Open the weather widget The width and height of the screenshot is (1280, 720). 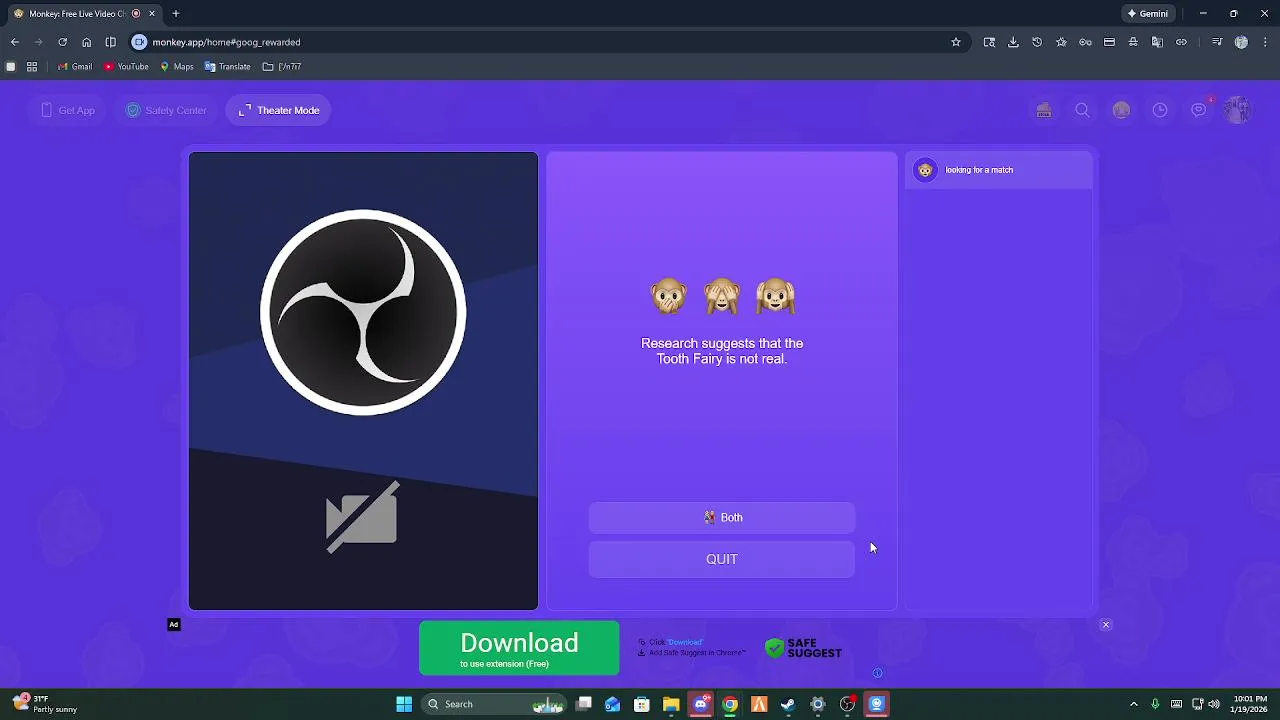[x=47, y=704]
